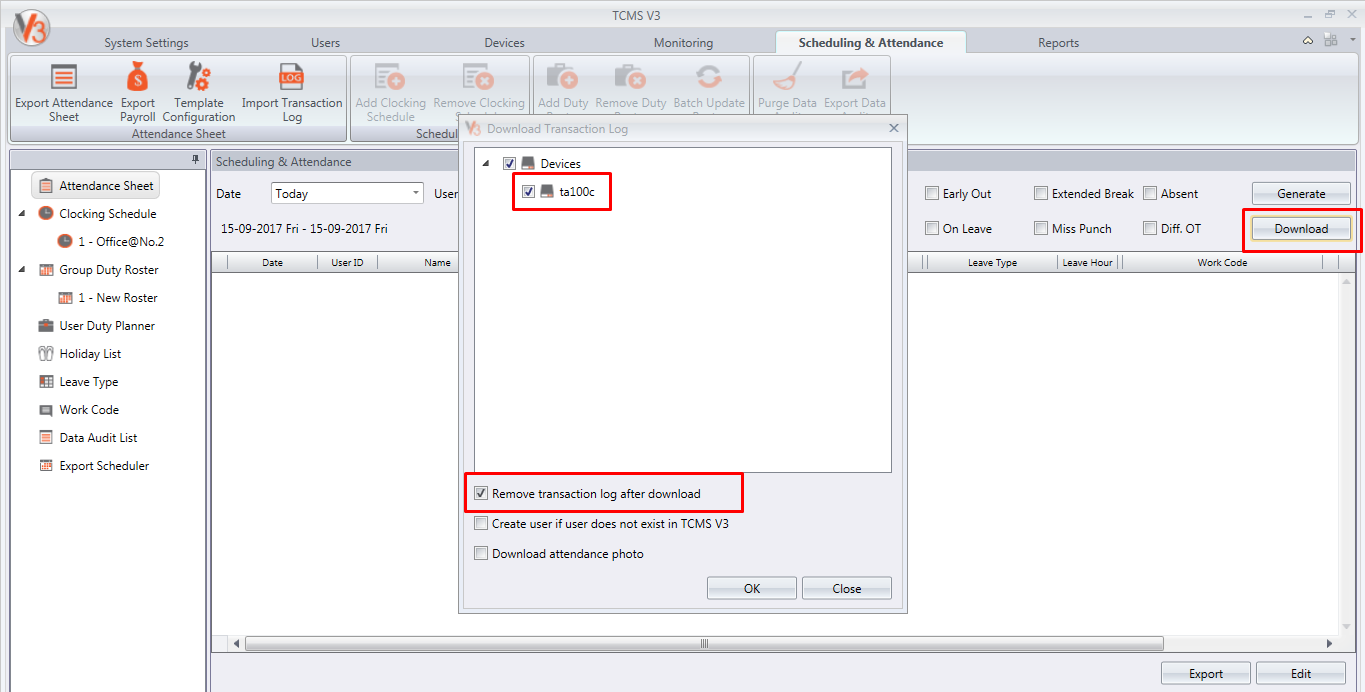Screen dimensions: 1365x692
Task: Click the Export Payroll money bag icon
Action: [138, 77]
